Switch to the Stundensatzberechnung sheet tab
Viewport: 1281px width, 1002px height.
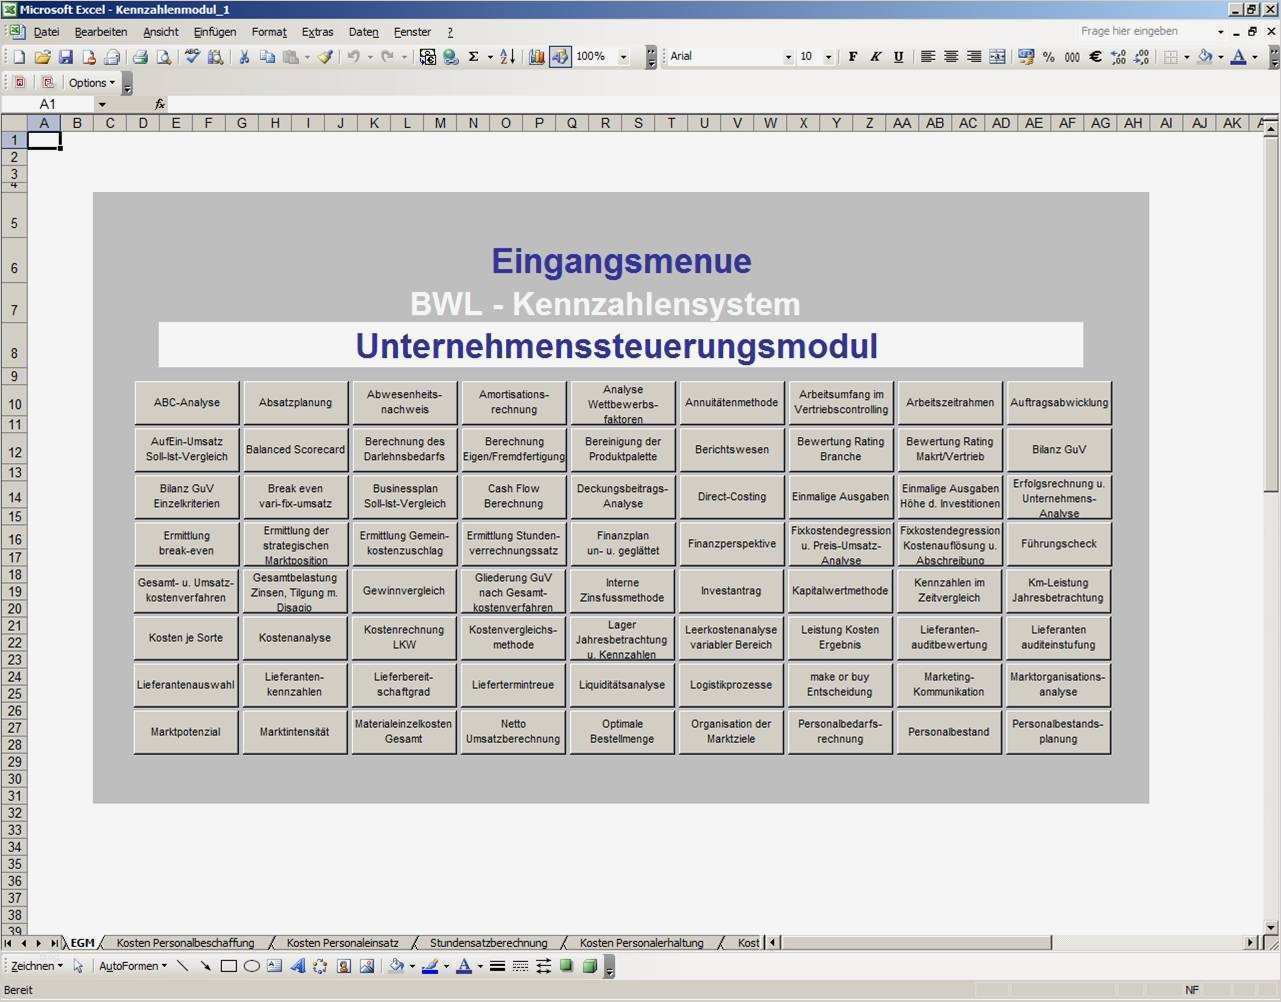click(x=489, y=942)
